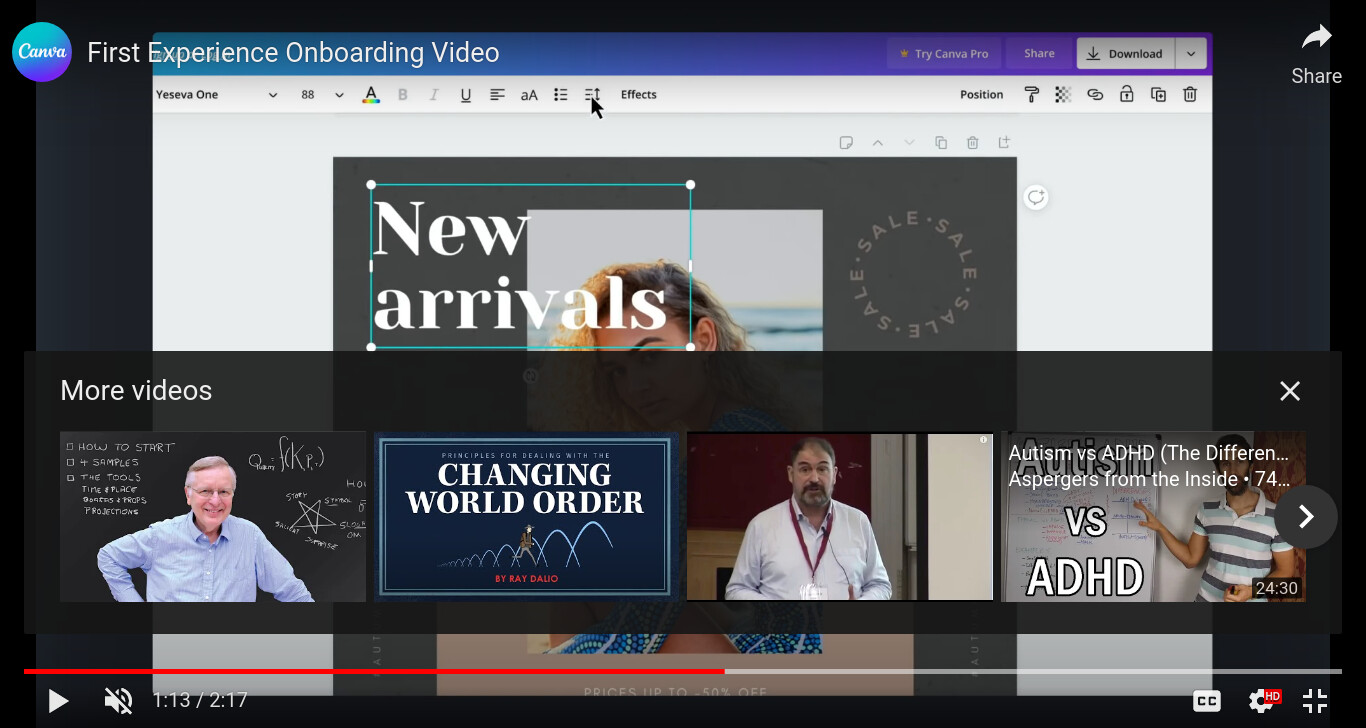This screenshot has height=728, width=1366.
Task: Click the Try Canva Pro button
Action: tap(943, 54)
